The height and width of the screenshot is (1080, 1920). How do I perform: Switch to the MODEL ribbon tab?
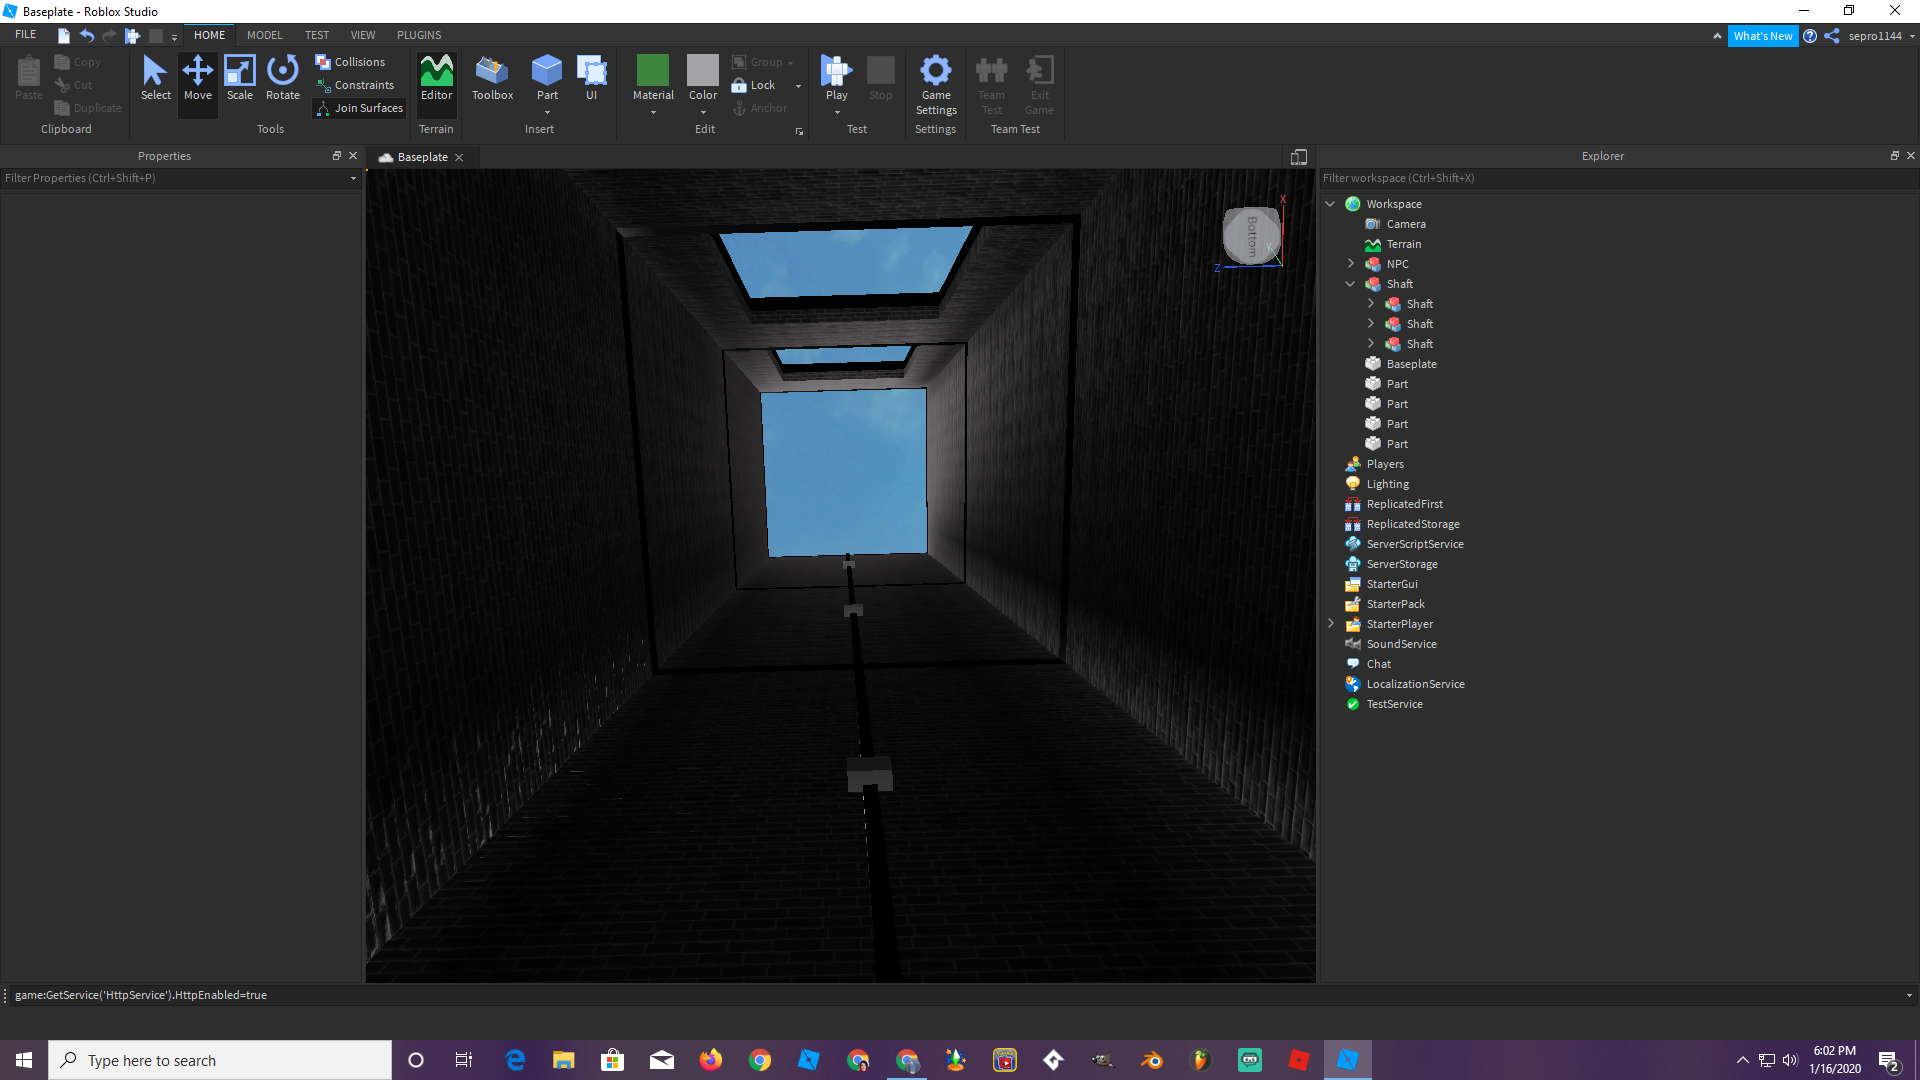pos(264,35)
